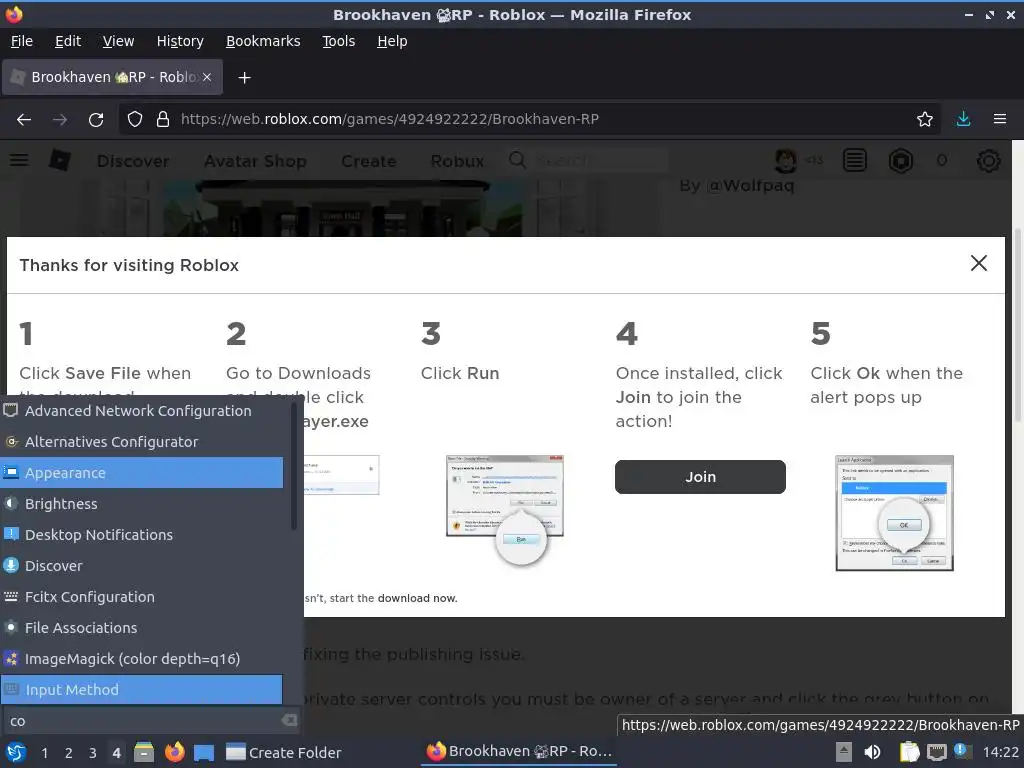This screenshot has width=1024, height=768.
Task: Switch to the Brookhaven RP taskbar window
Action: coord(520,752)
